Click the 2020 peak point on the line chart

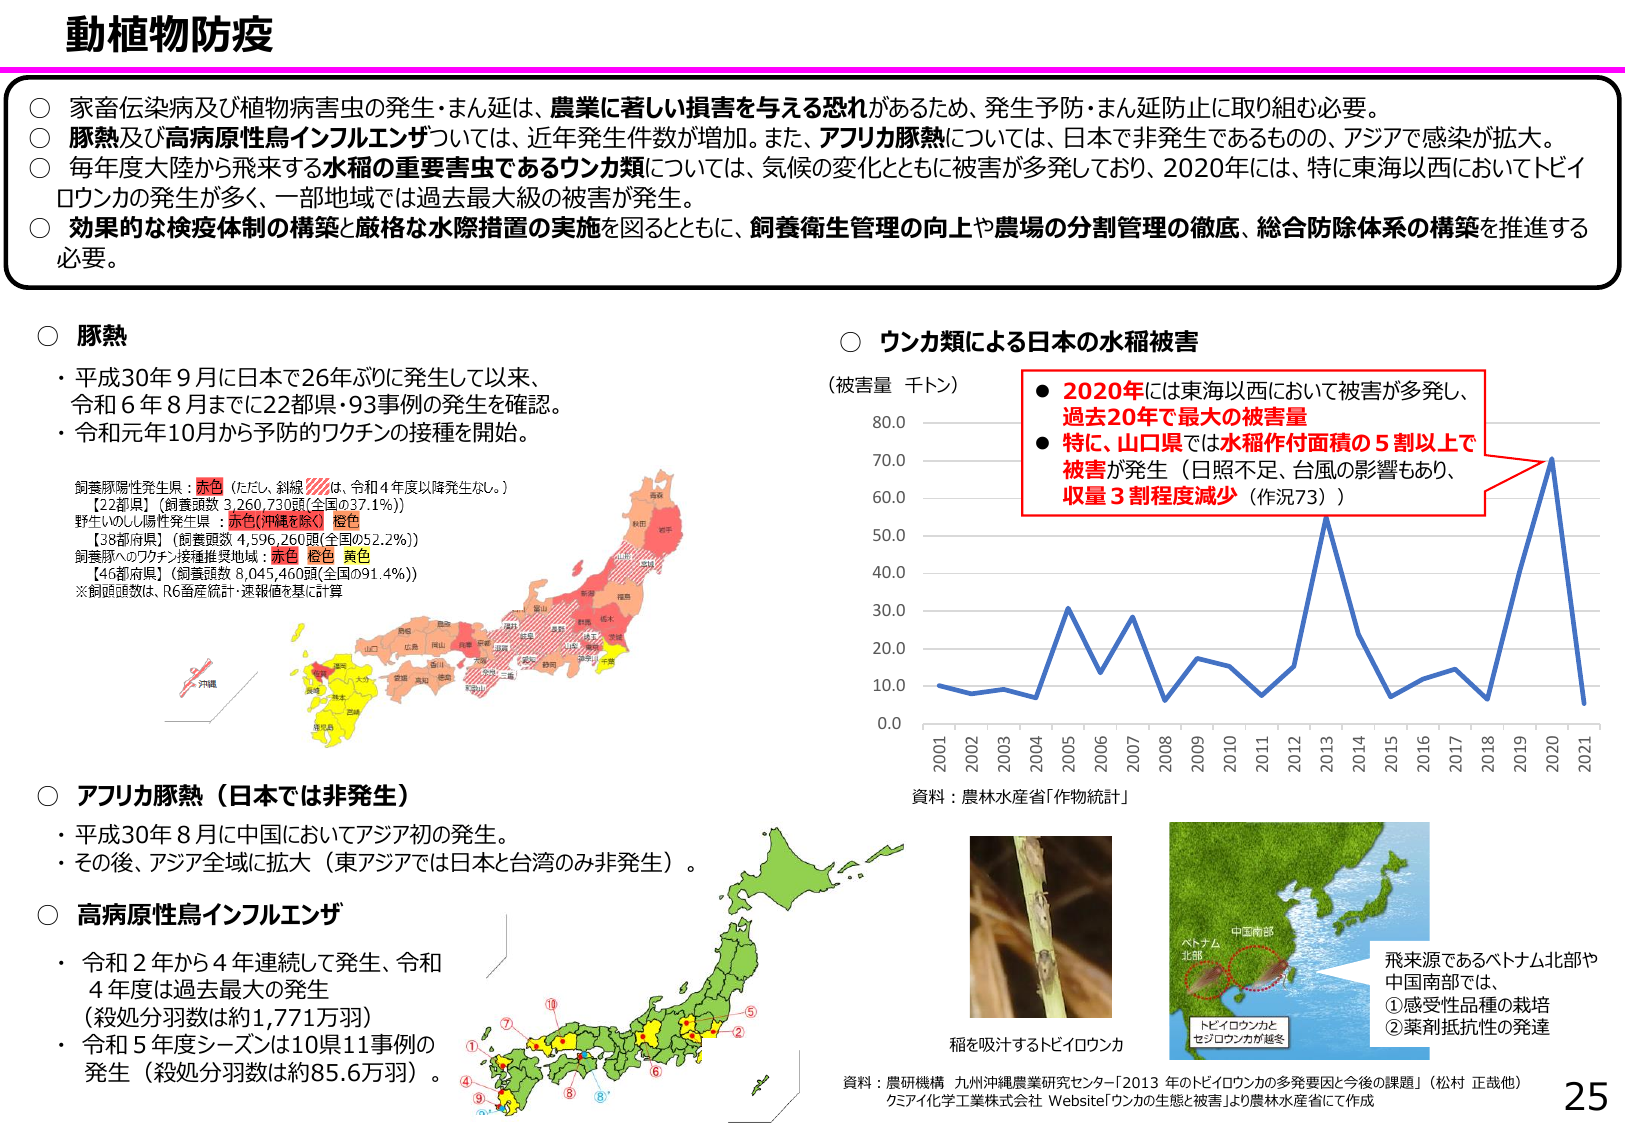coord(1551,459)
